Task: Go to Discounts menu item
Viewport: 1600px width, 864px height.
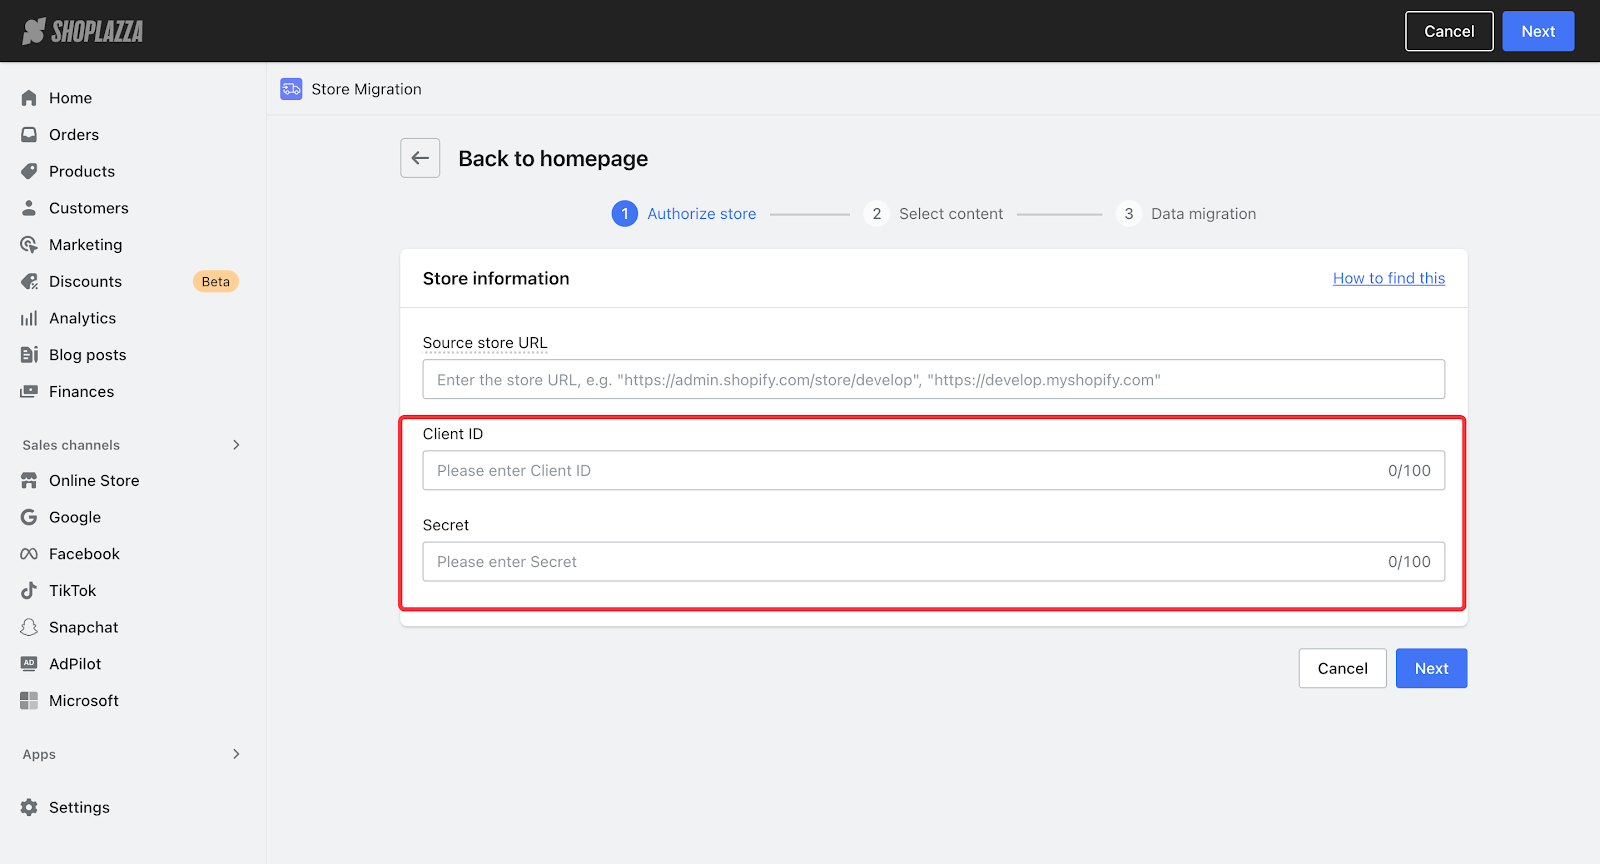Action: point(85,282)
